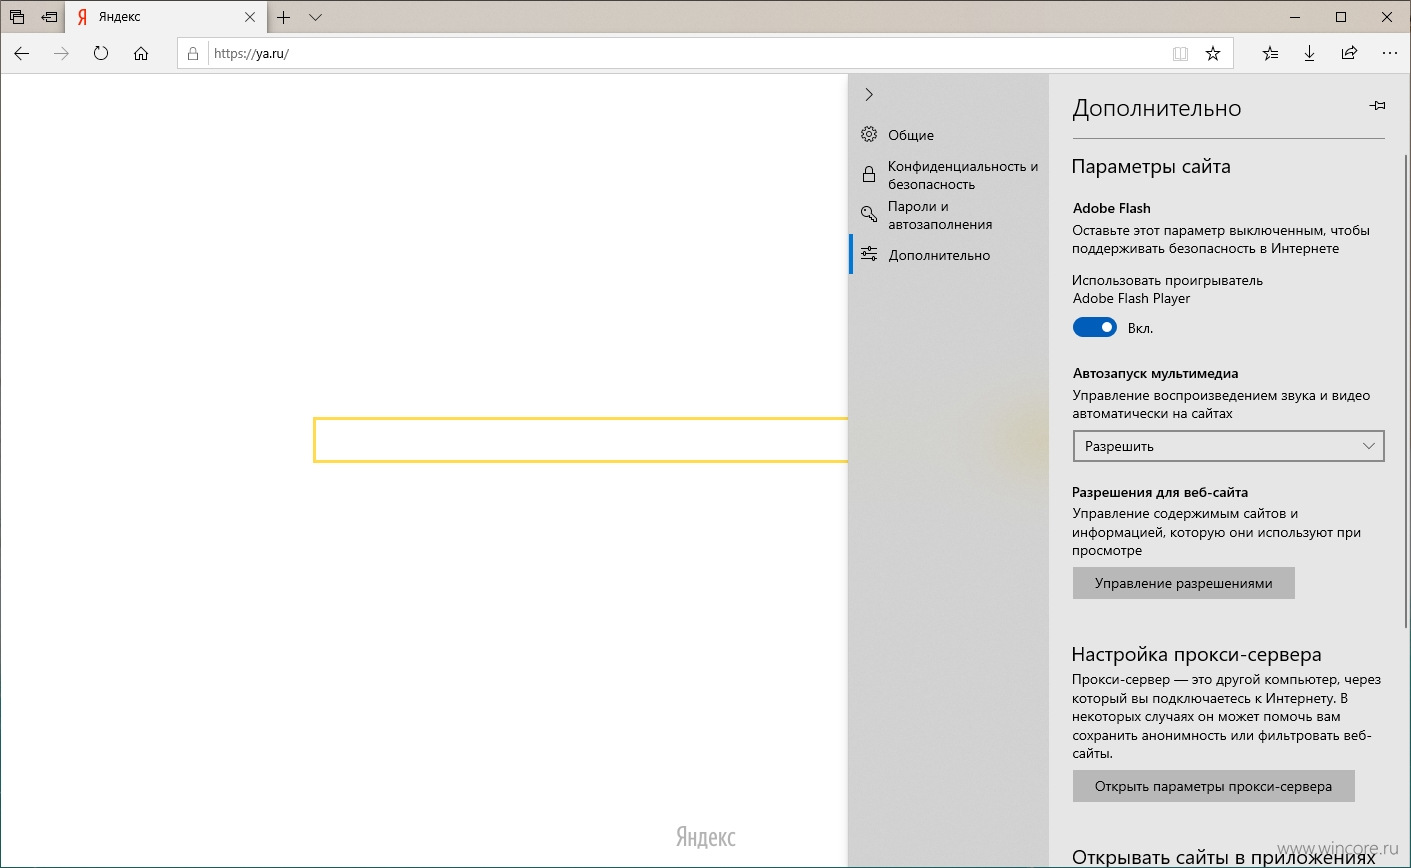Click the Управление разрешениями button

[x=1184, y=583]
